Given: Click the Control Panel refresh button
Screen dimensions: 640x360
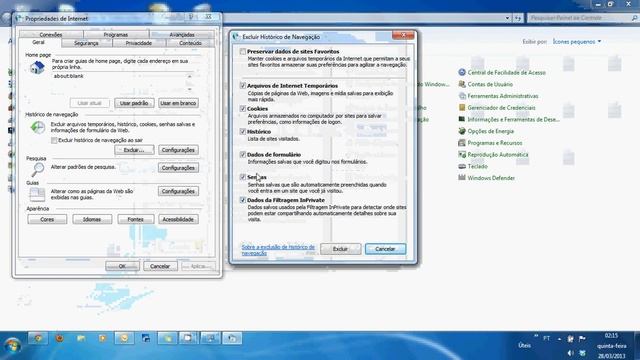Looking at the screenshot, I should [518, 18].
